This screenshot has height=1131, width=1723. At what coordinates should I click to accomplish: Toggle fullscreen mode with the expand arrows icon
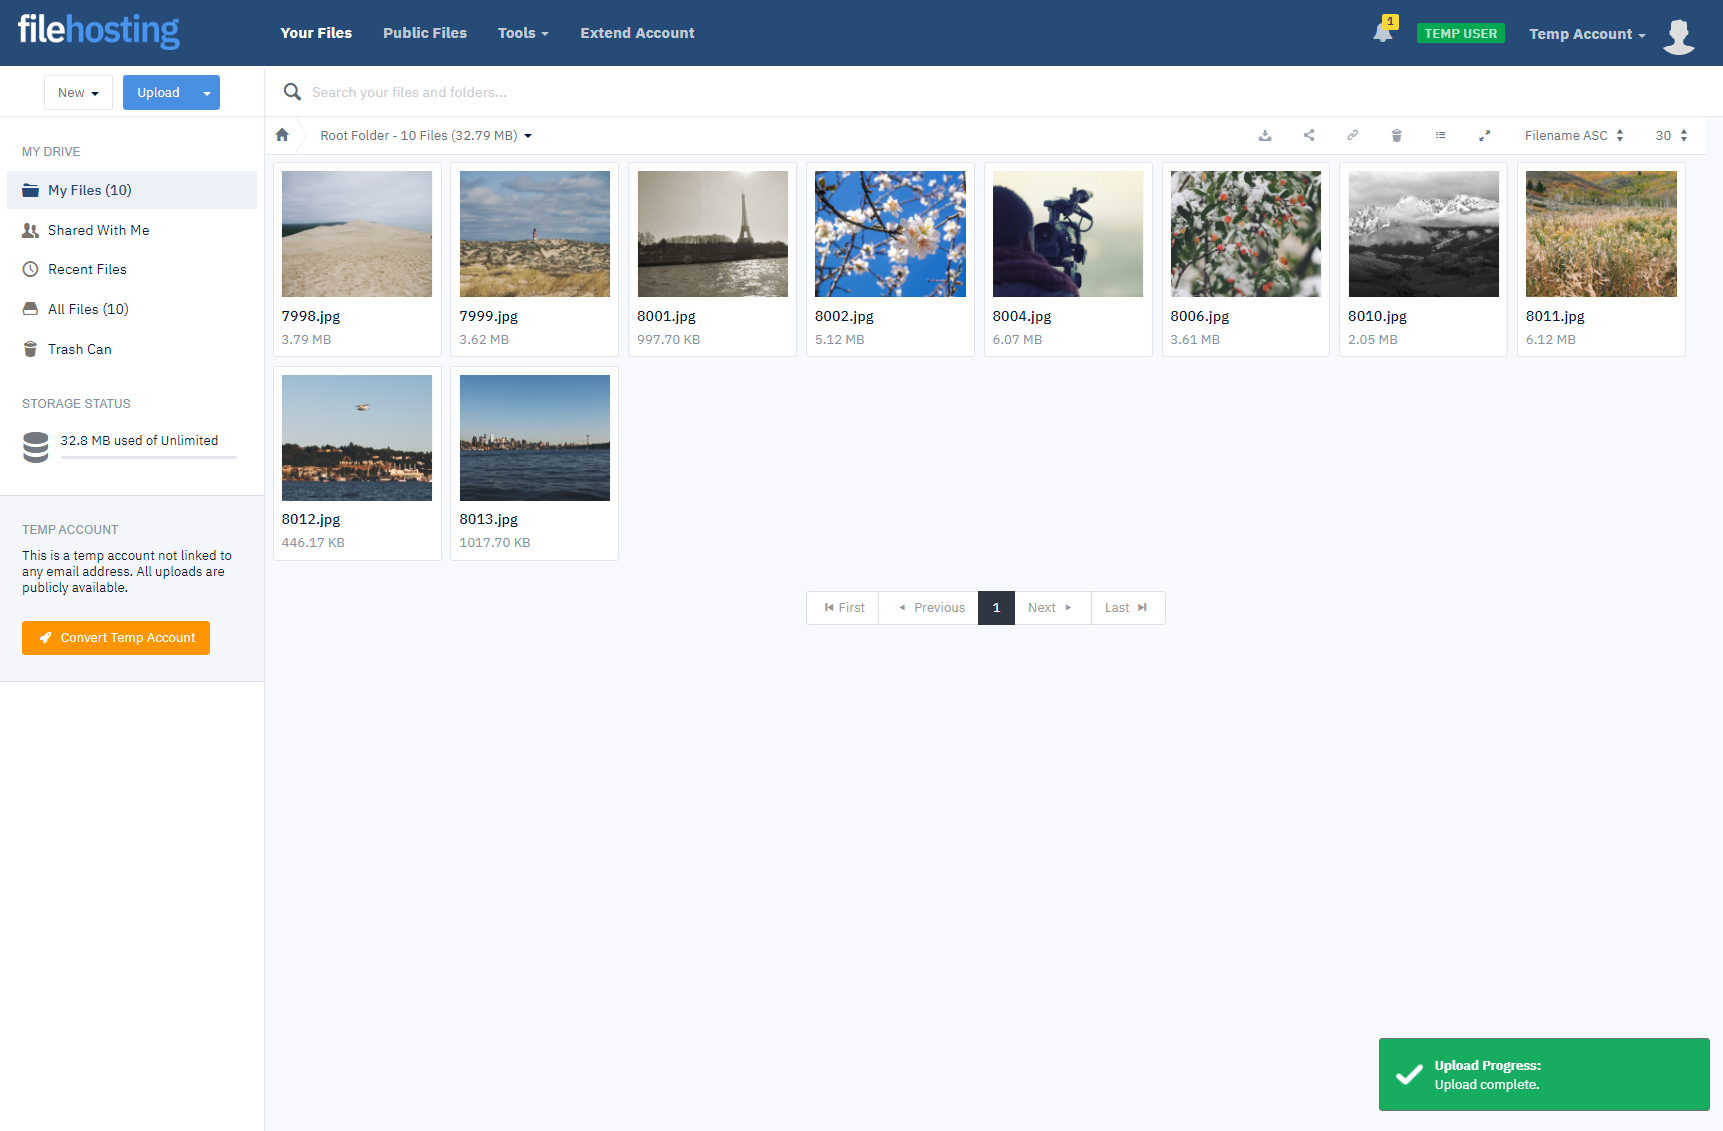tap(1485, 136)
